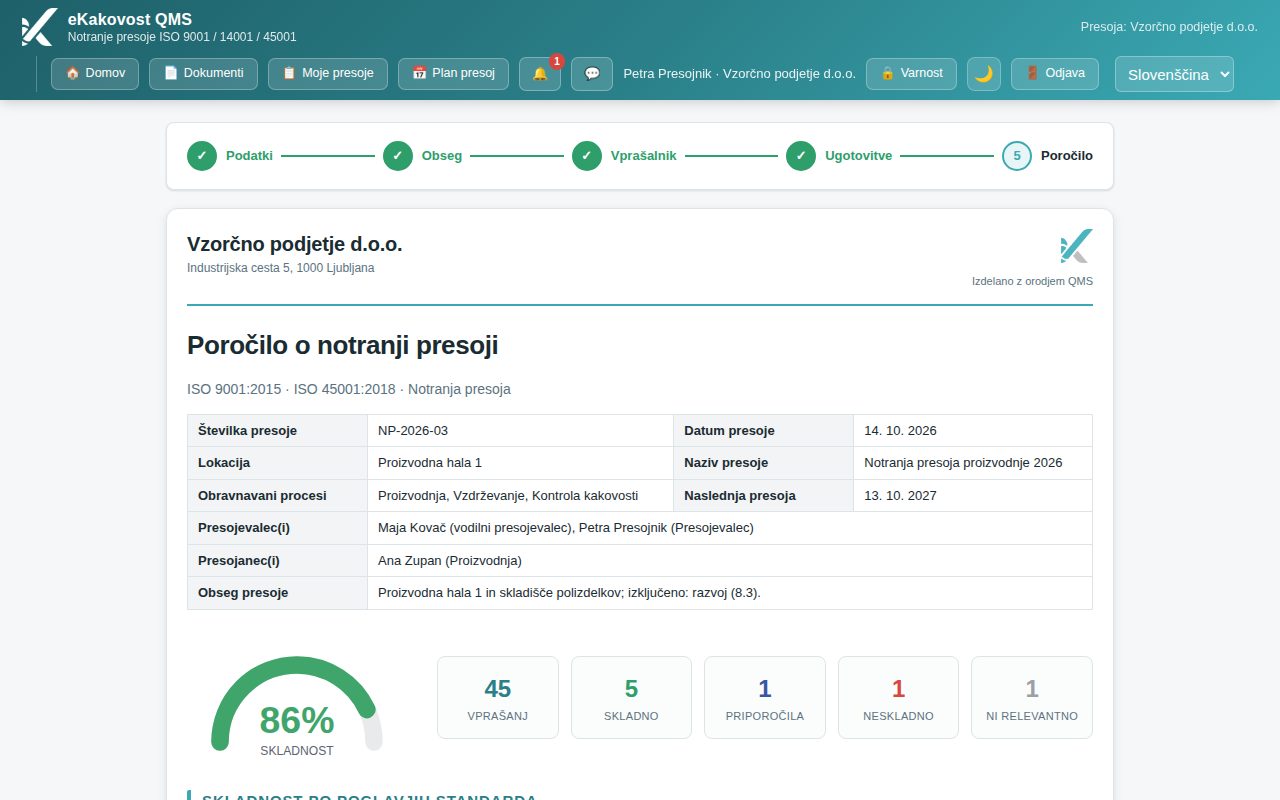Click the eKakovost logo on the report
This screenshot has height=800, width=1280.
point(1076,246)
